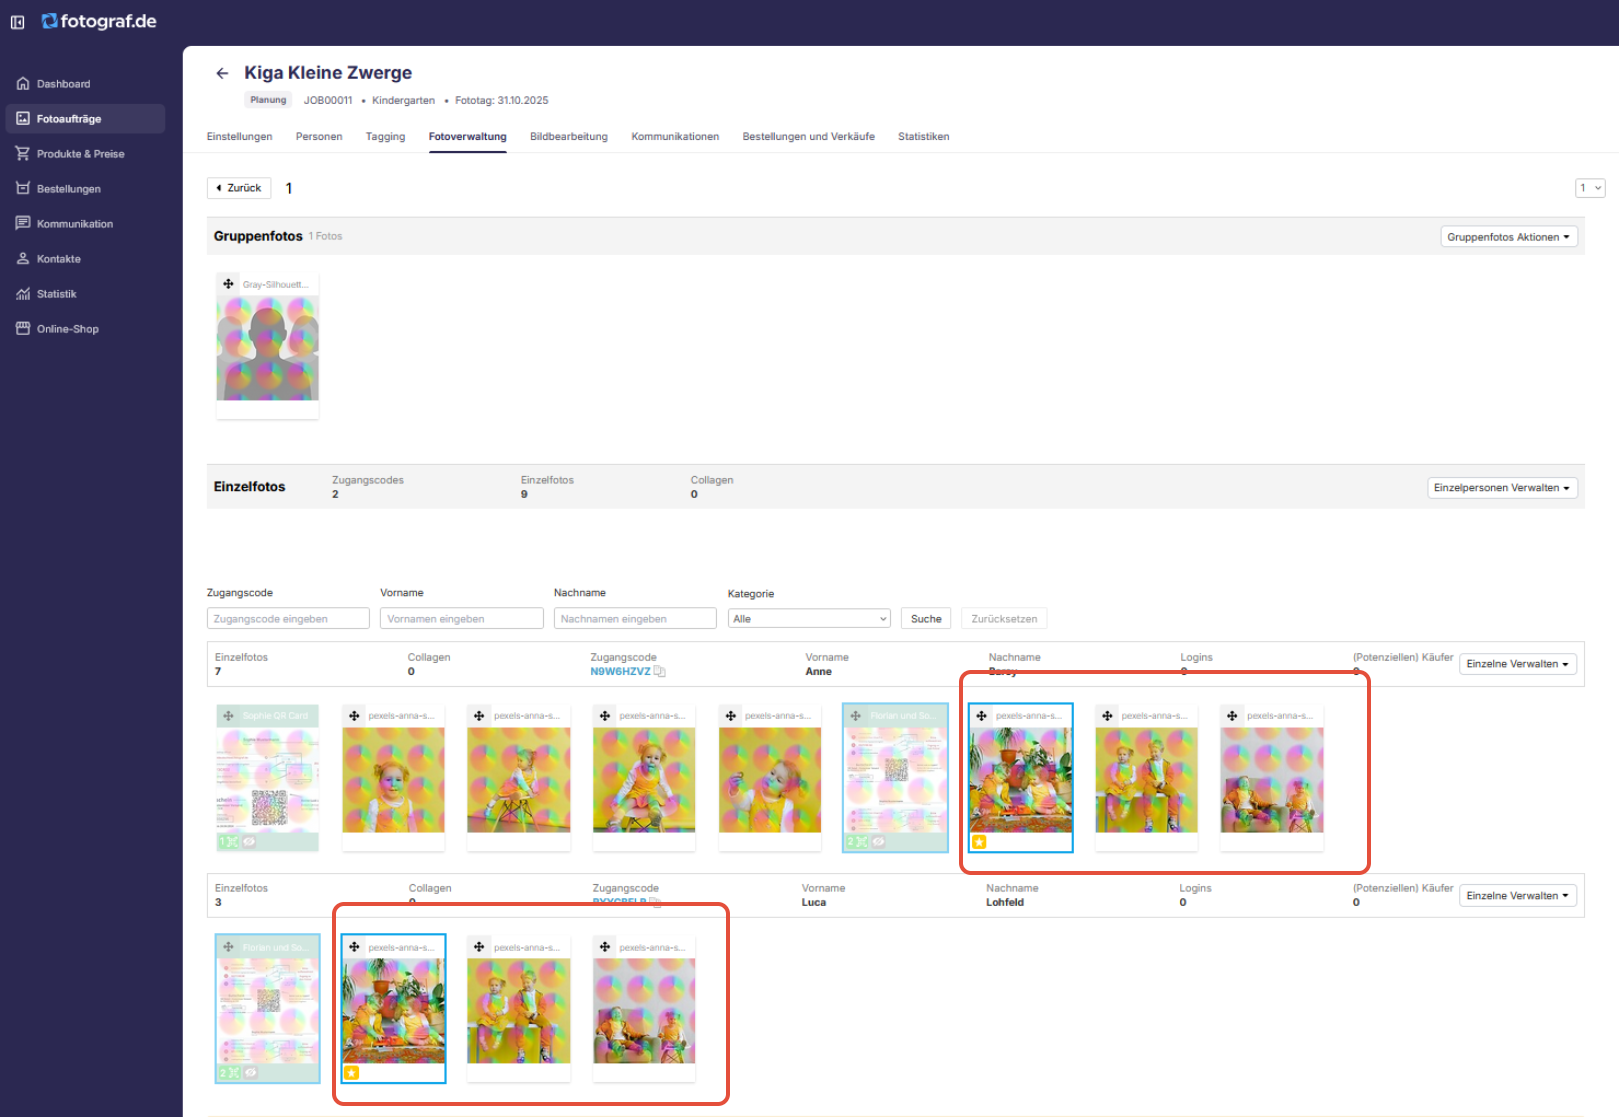Open the Personen tab
This screenshot has height=1117, width=1619.
point(319,137)
